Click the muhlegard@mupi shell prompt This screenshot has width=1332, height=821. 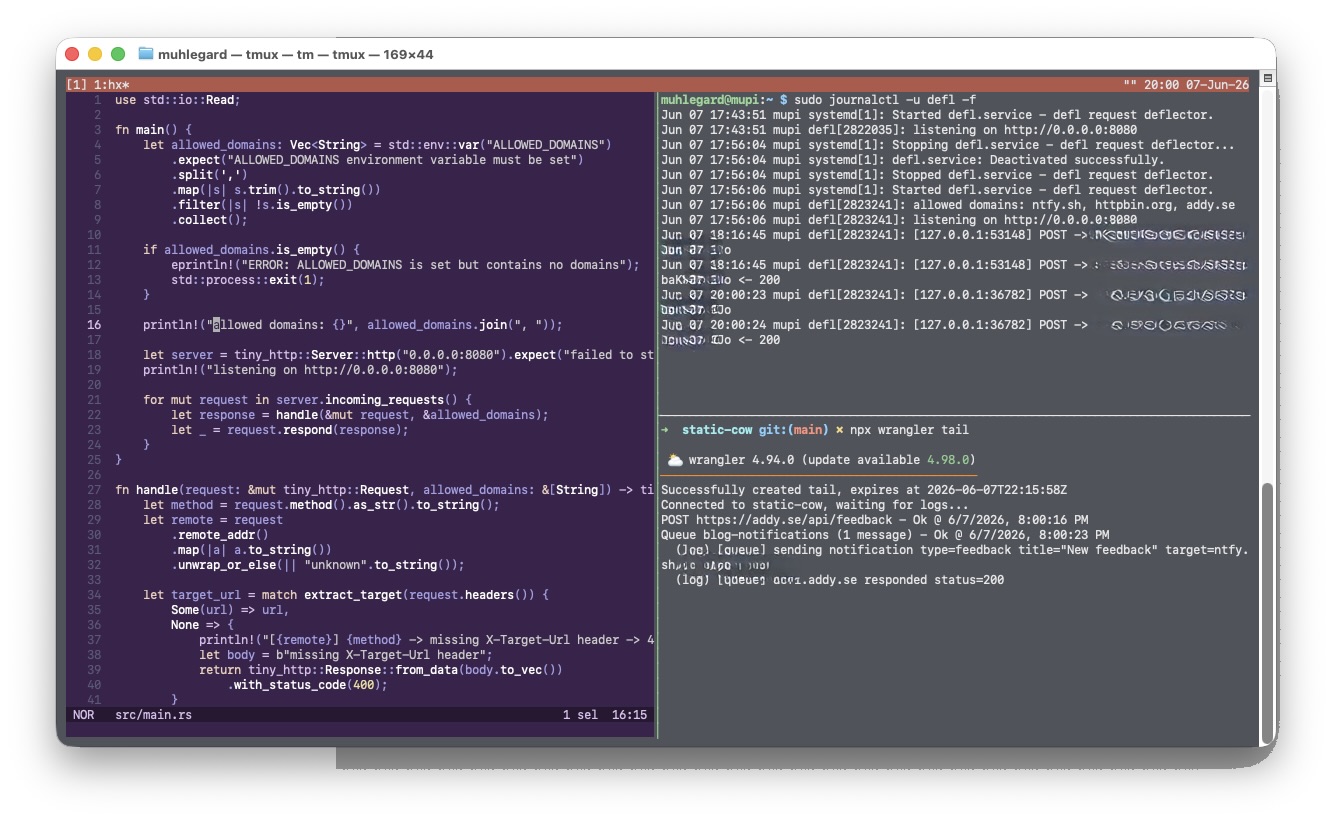724,100
